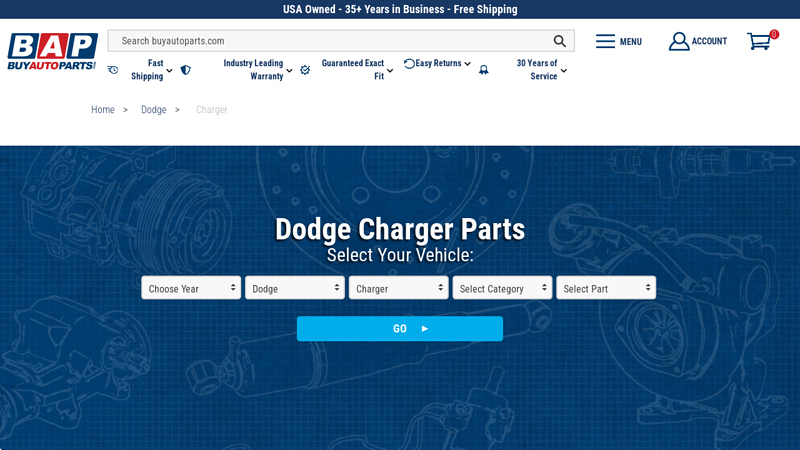Click the Charger breadcrumb
The height and width of the screenshot is (450, 800).
pos(212,110)
